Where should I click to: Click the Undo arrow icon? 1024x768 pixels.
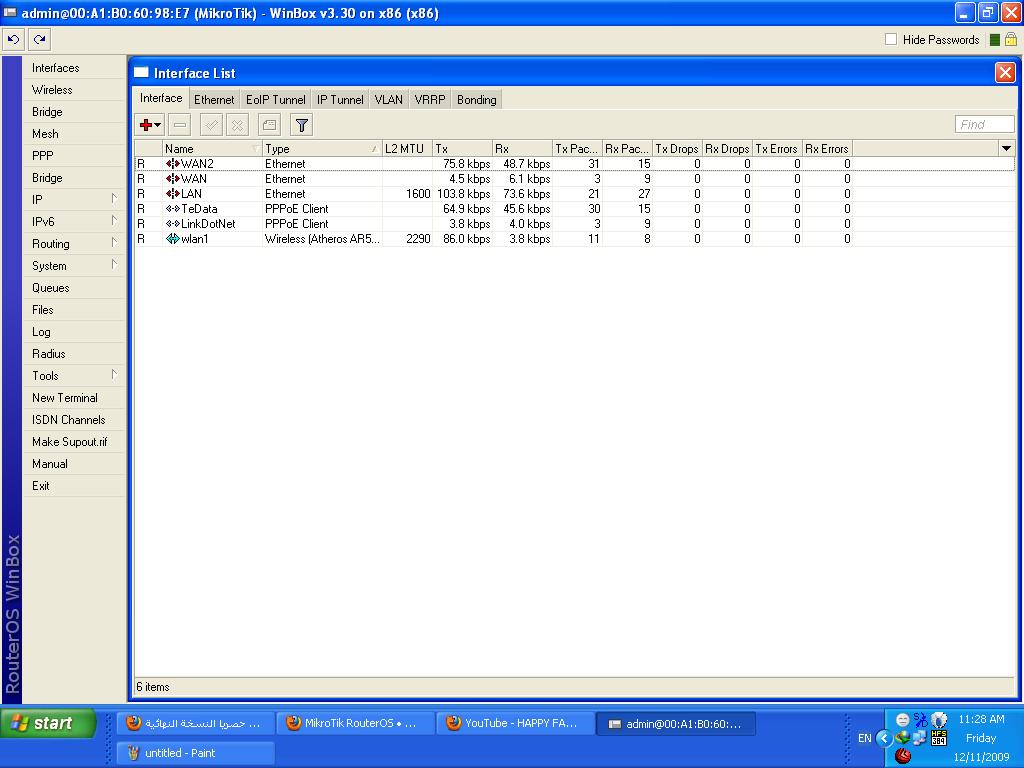point(13,39)
